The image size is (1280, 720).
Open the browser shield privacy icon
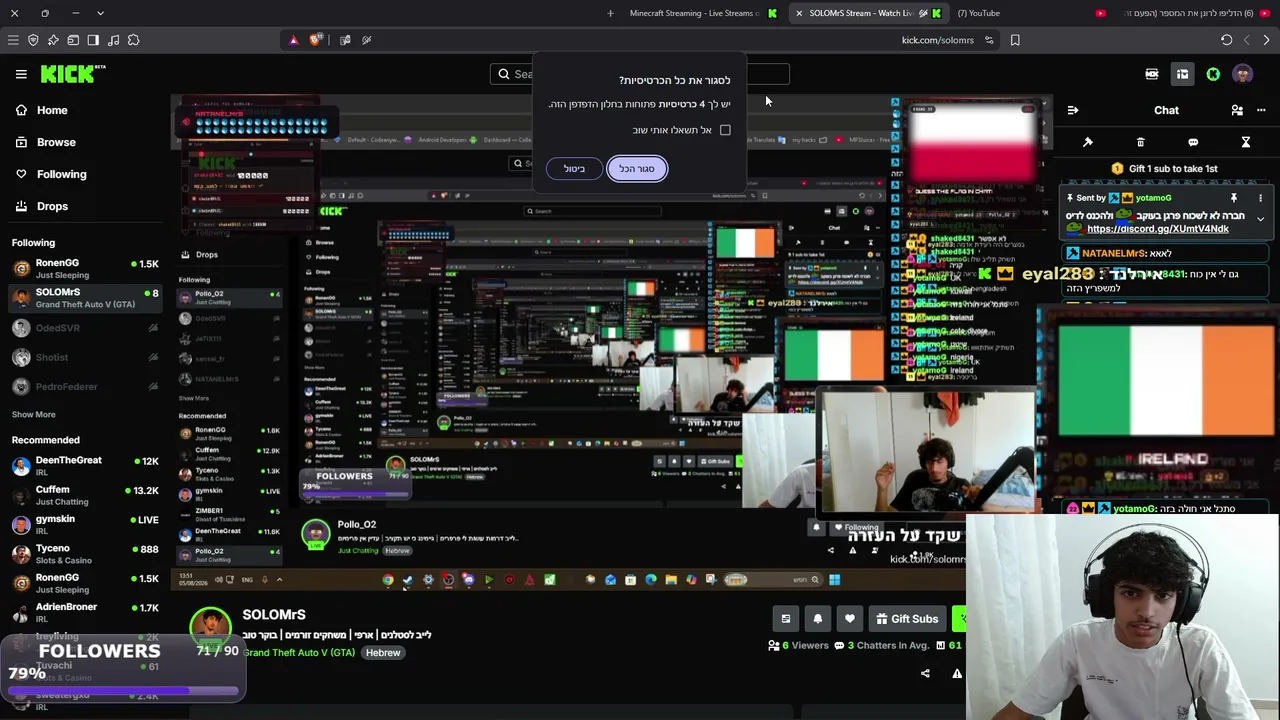33,40
